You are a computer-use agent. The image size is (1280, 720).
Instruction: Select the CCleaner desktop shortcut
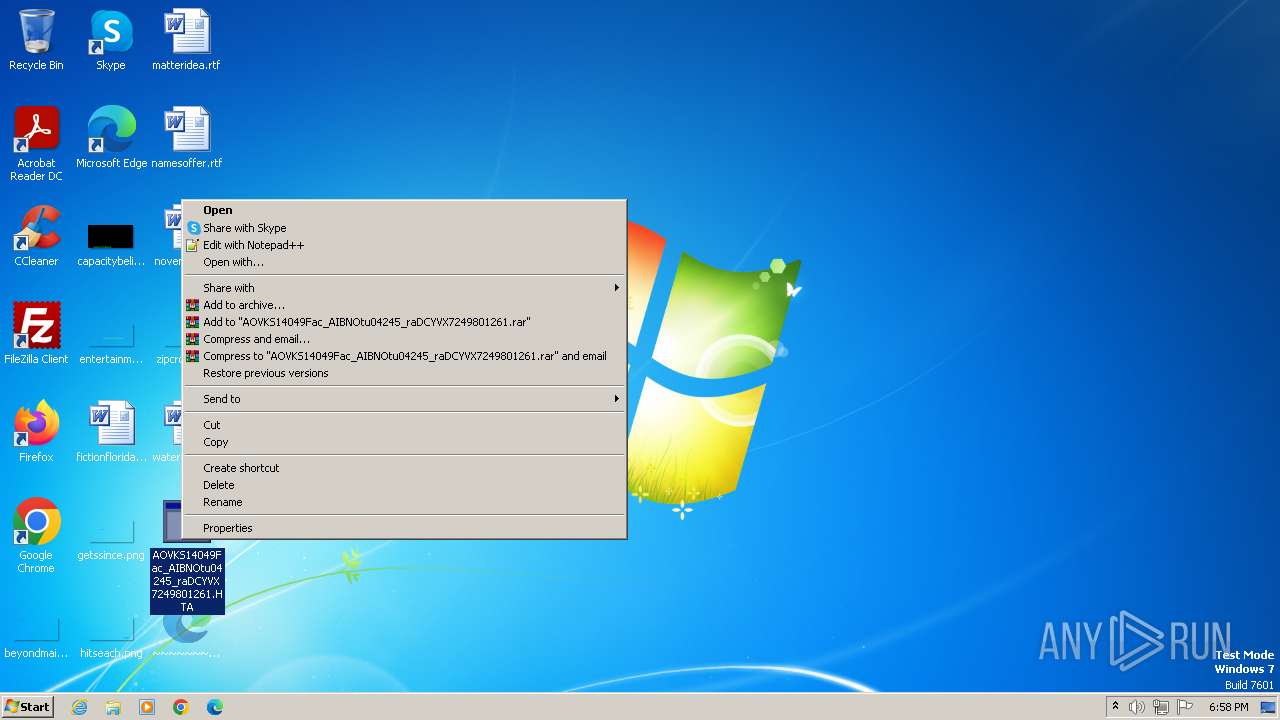coord(36,235)
